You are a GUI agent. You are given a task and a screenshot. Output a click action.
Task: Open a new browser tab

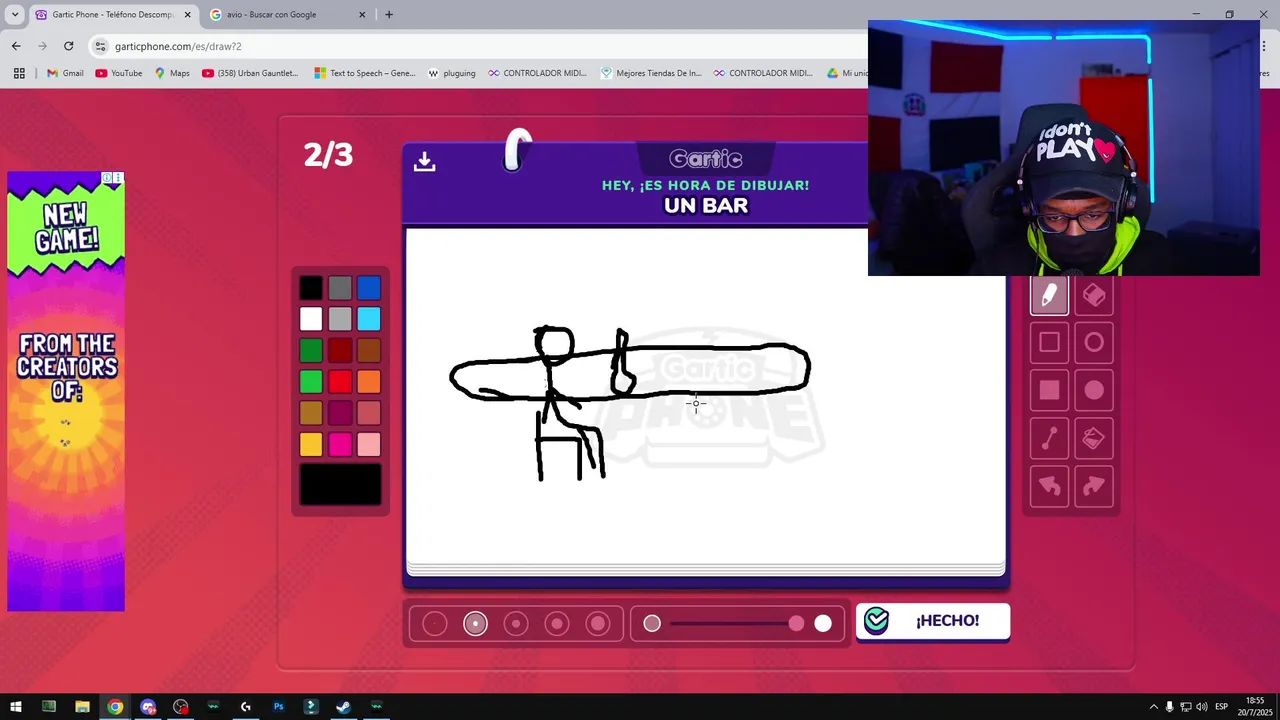pyautogui.click(x=389, y=15)
